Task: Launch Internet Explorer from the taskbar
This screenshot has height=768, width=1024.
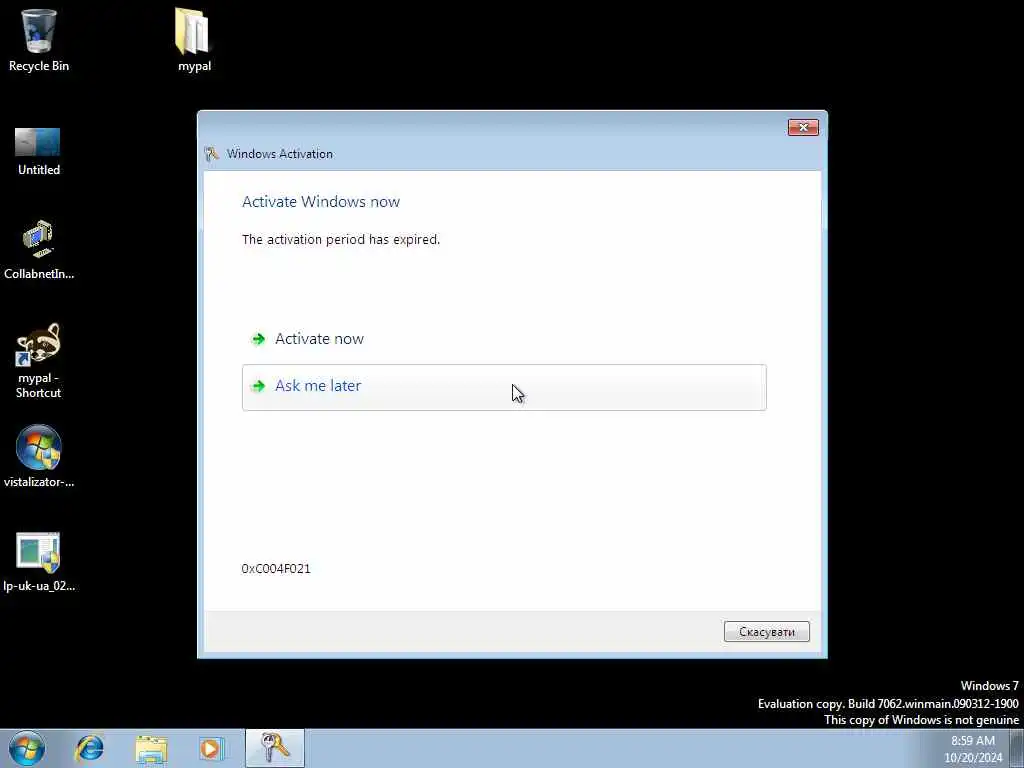Action: coord(89,748)
